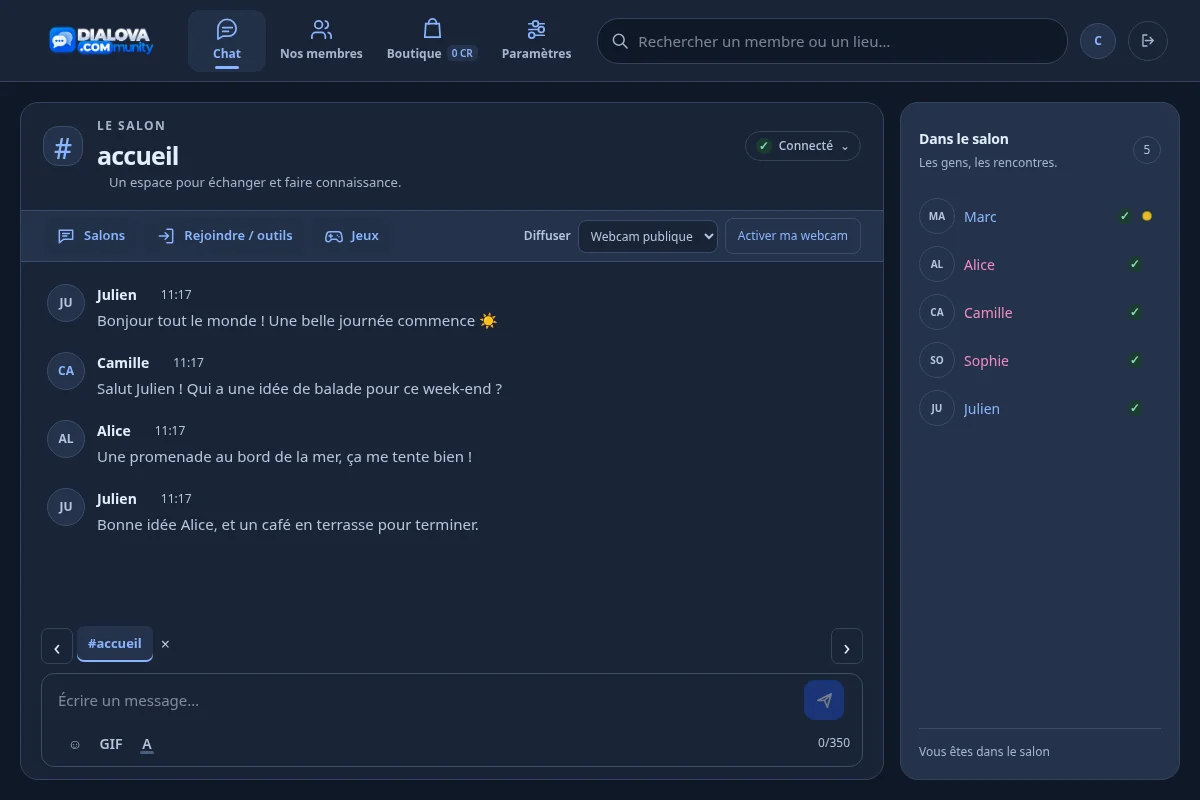Screen dimensions: 1200x800
Task: Open the Boutique tab
Action: [x=432, y=41]
